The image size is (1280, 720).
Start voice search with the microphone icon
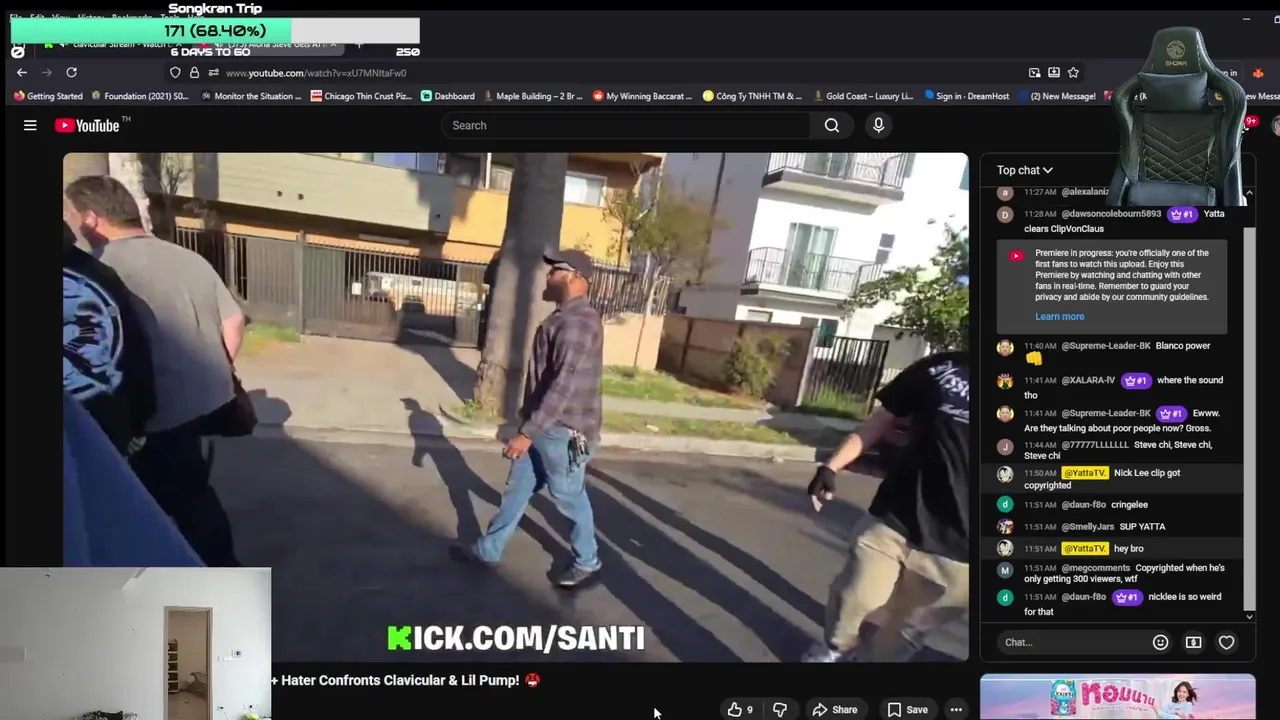click(x=878, y=125)
